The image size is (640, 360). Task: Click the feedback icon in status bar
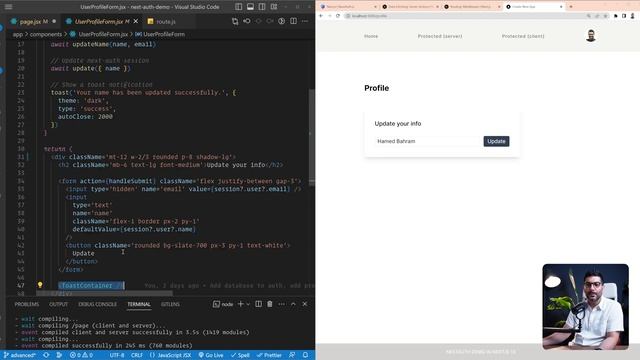tap(292, 355)
